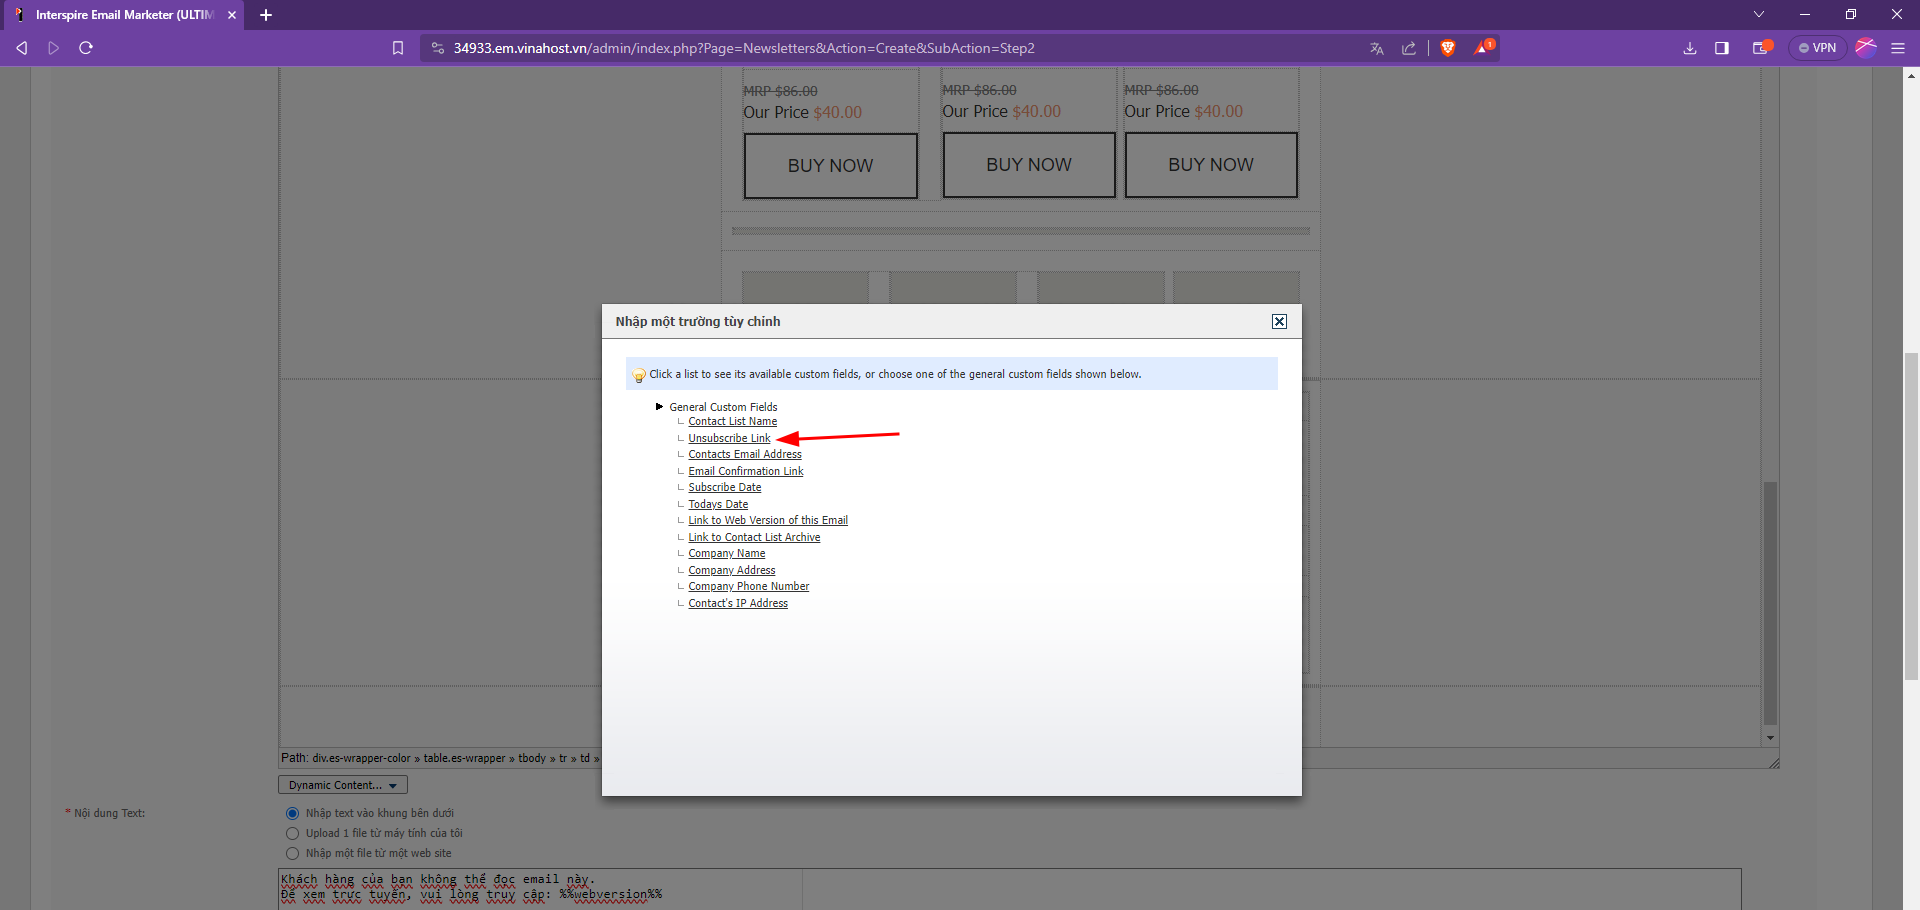Open the Brave Rewards triangle icon
Image resolution: width=1920 pixels, height=910 pixels.
tap(1483, 48)
